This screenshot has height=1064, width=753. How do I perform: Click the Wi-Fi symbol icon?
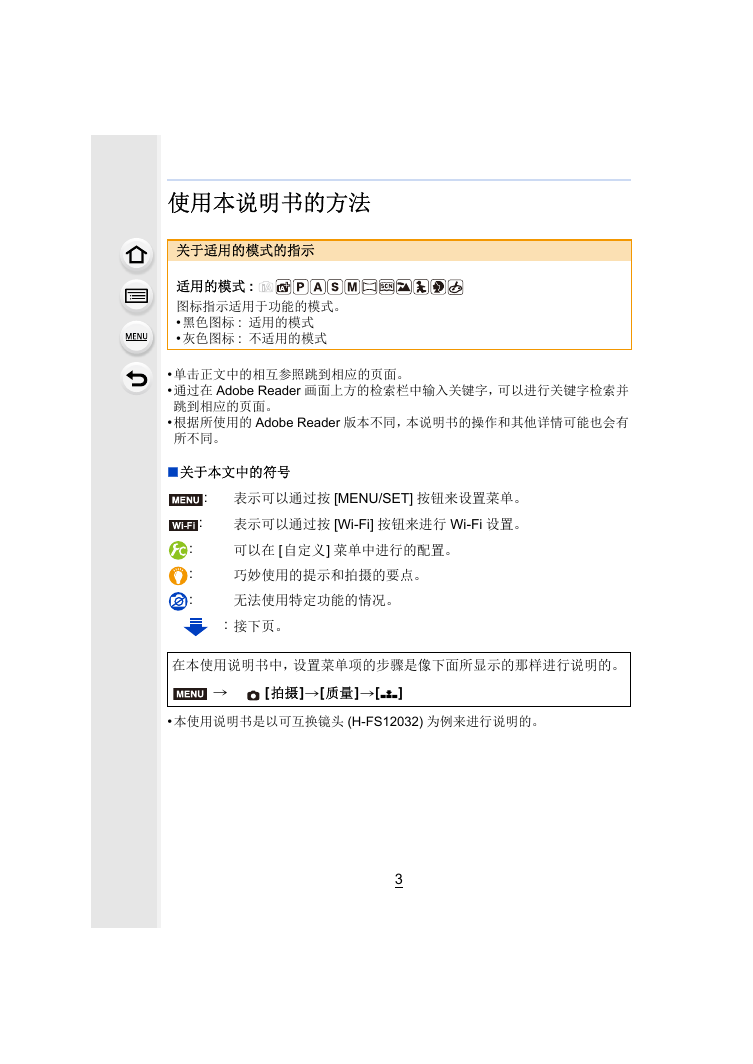tap(183, 525)
